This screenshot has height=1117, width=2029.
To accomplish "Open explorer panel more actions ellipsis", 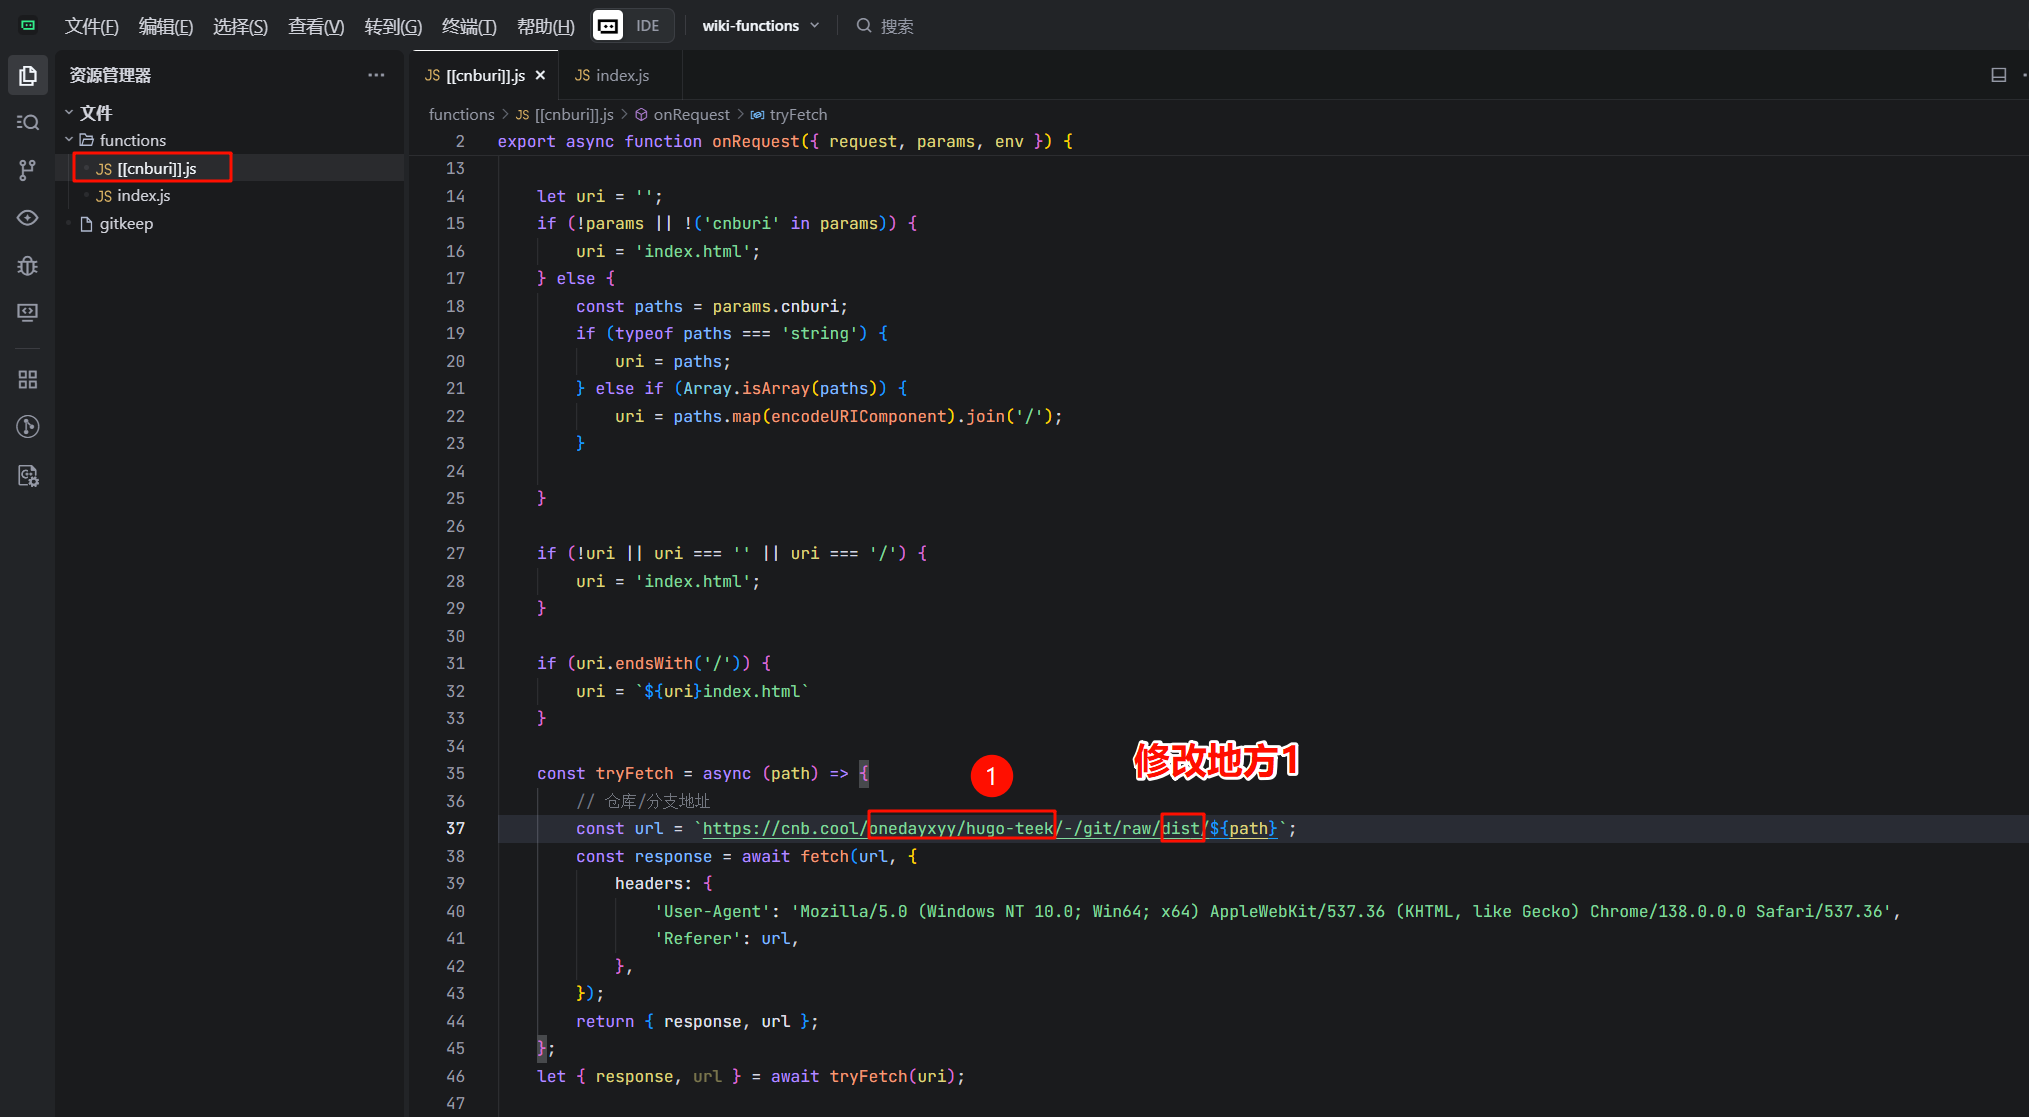I will point(376,75).
